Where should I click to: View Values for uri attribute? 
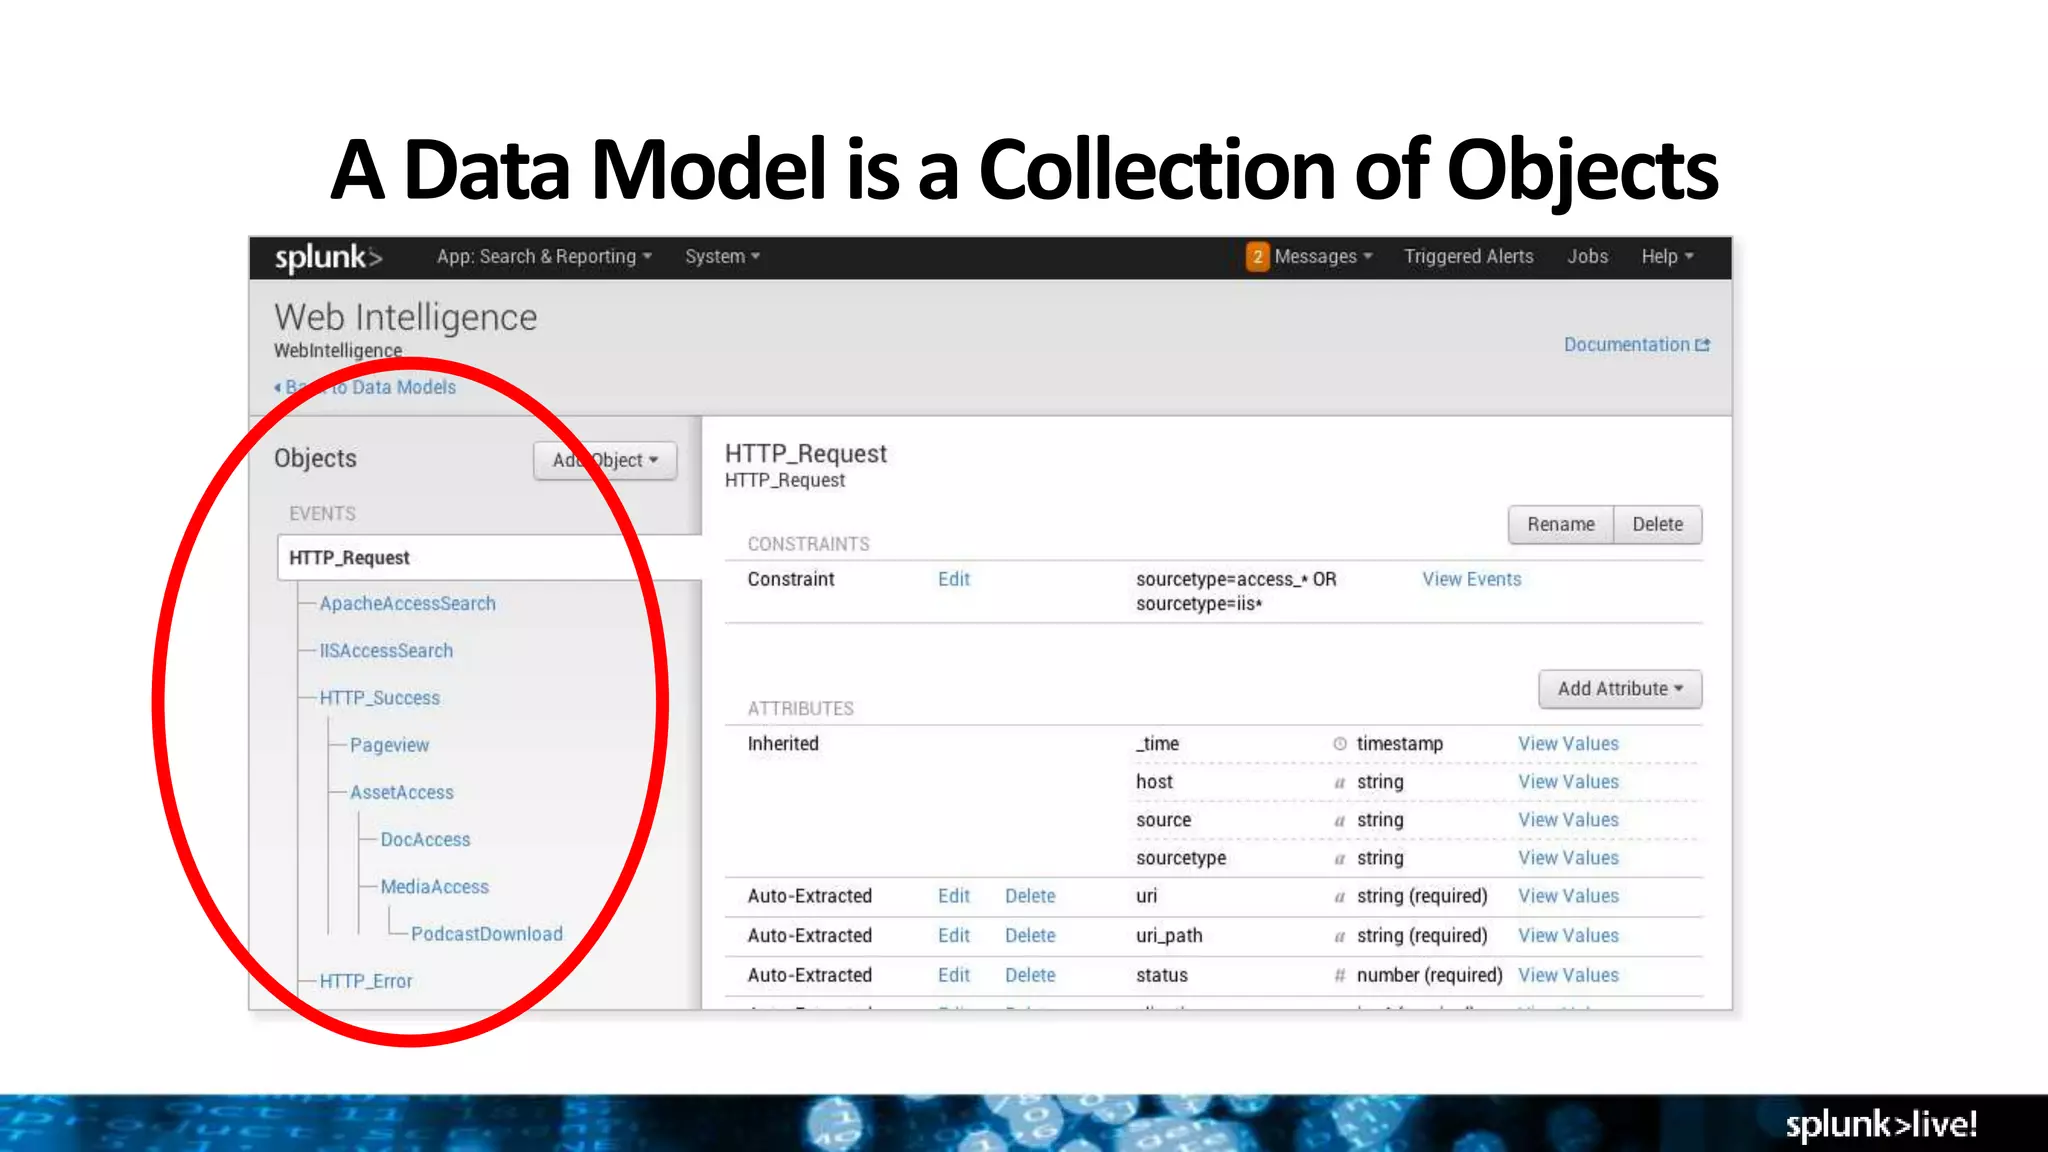coord(1568,896)
